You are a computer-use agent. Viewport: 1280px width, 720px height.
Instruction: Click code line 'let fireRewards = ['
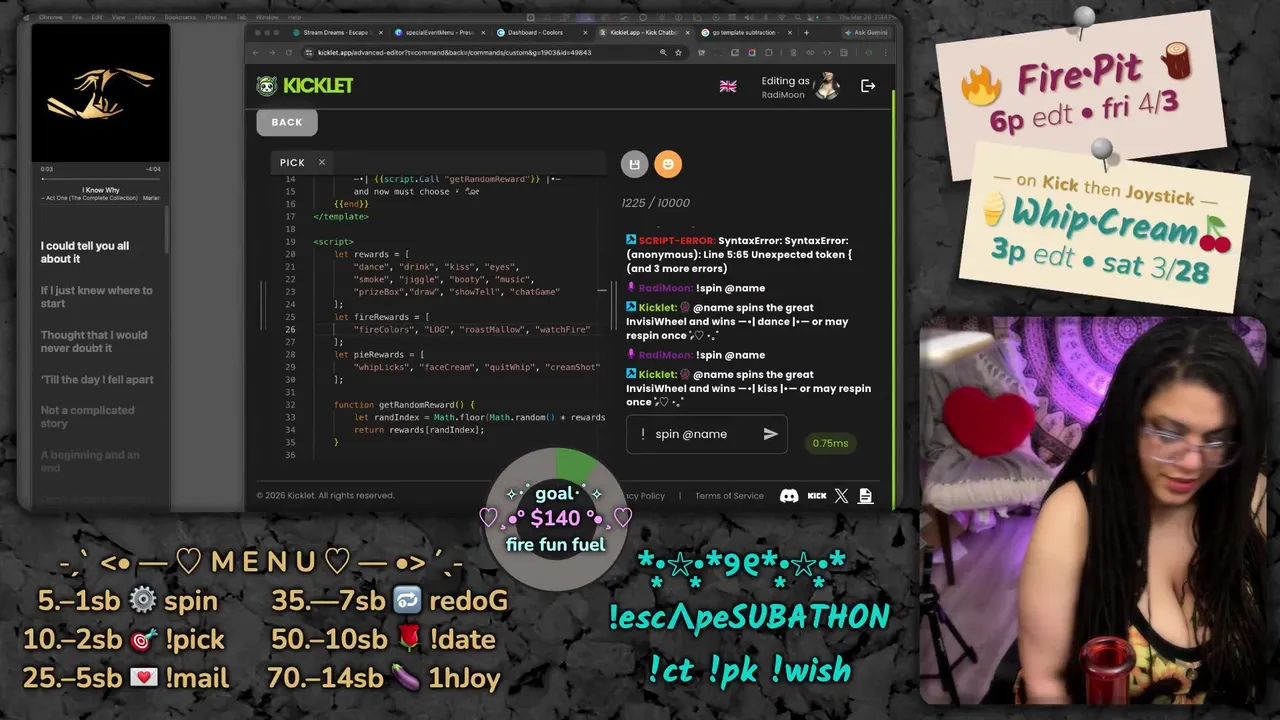tap(381, 317)
